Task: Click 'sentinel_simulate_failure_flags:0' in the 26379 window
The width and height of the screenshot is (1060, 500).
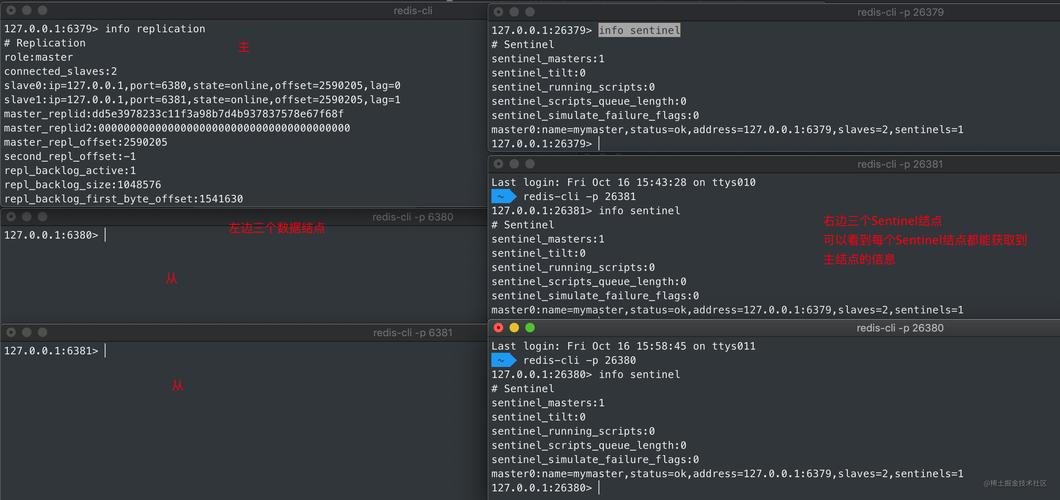Action: (x=595, y=116)
